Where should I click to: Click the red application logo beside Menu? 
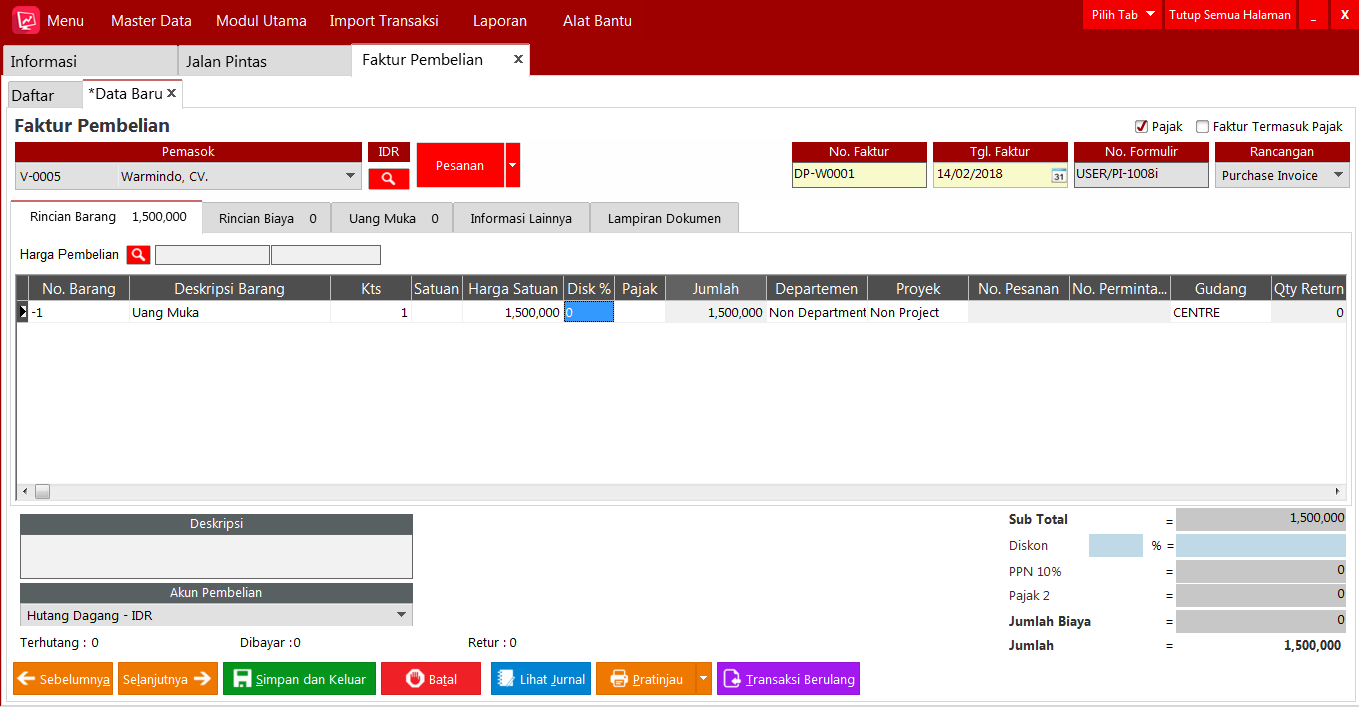[x=25, y=19]
